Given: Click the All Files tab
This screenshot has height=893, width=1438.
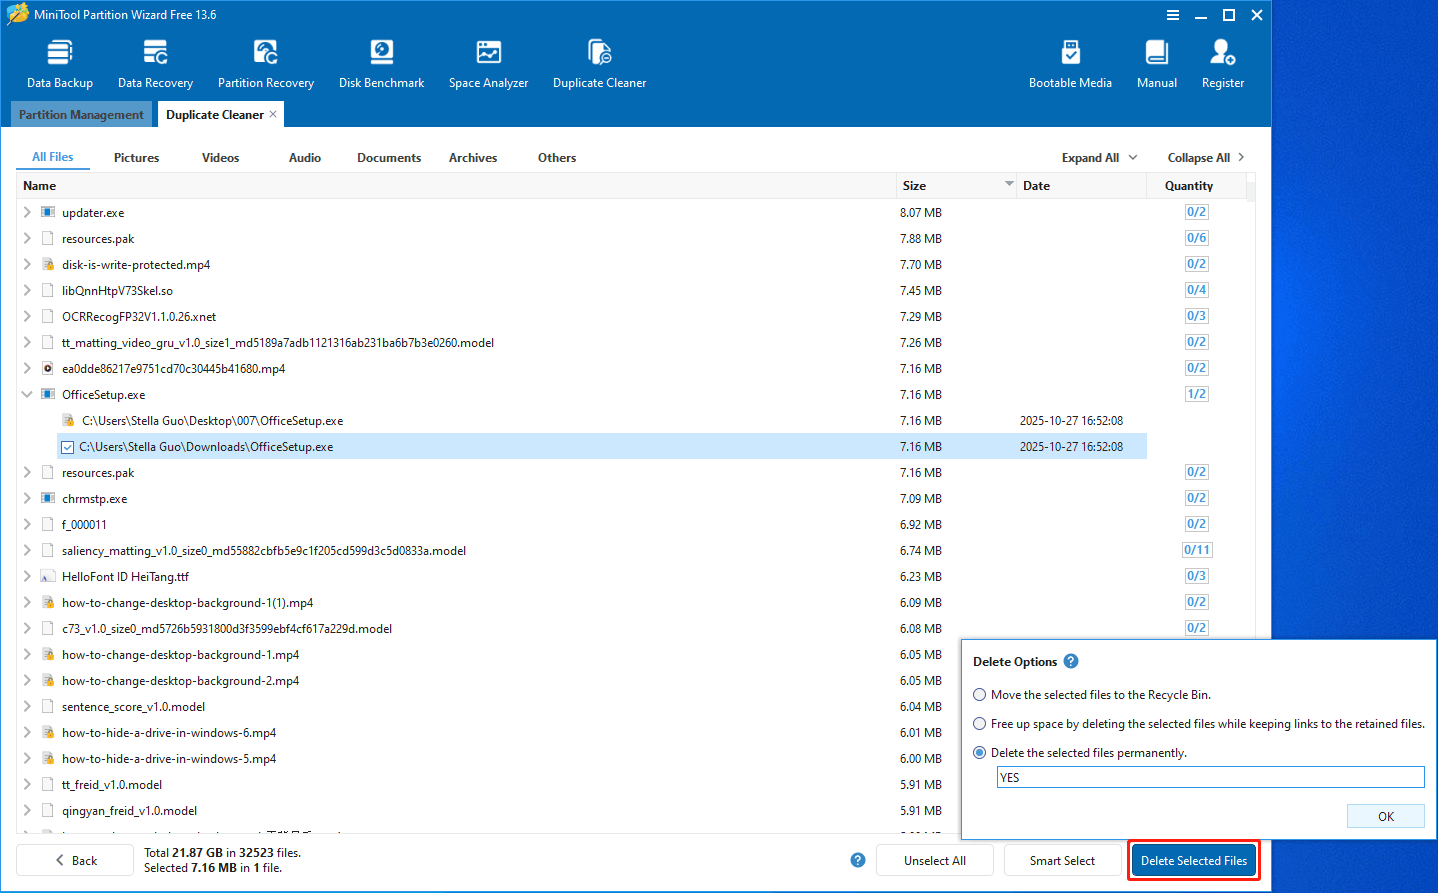Looking at the screenshot, I should click(x=53, y=157).
